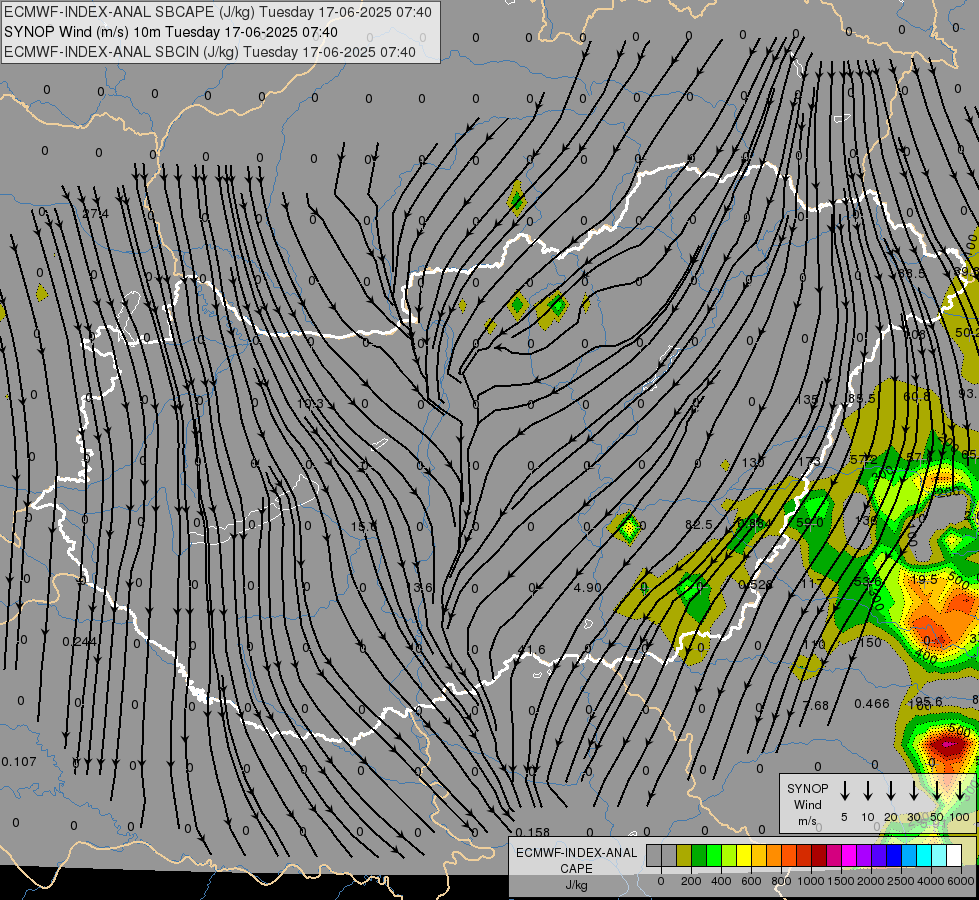Select the cyan swatch left of the 4000 tick
Screen dimensions: 979x900
tap(925, 855)
